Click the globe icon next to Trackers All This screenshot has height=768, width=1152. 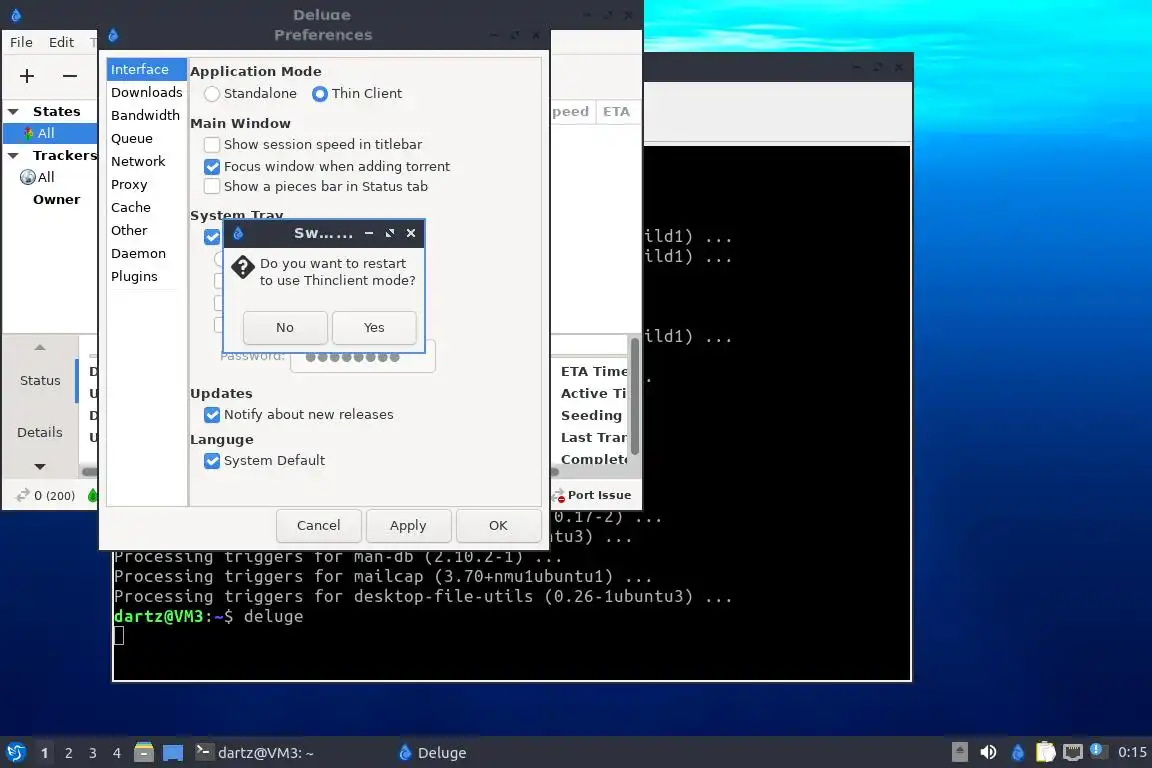tap(28, 177)
